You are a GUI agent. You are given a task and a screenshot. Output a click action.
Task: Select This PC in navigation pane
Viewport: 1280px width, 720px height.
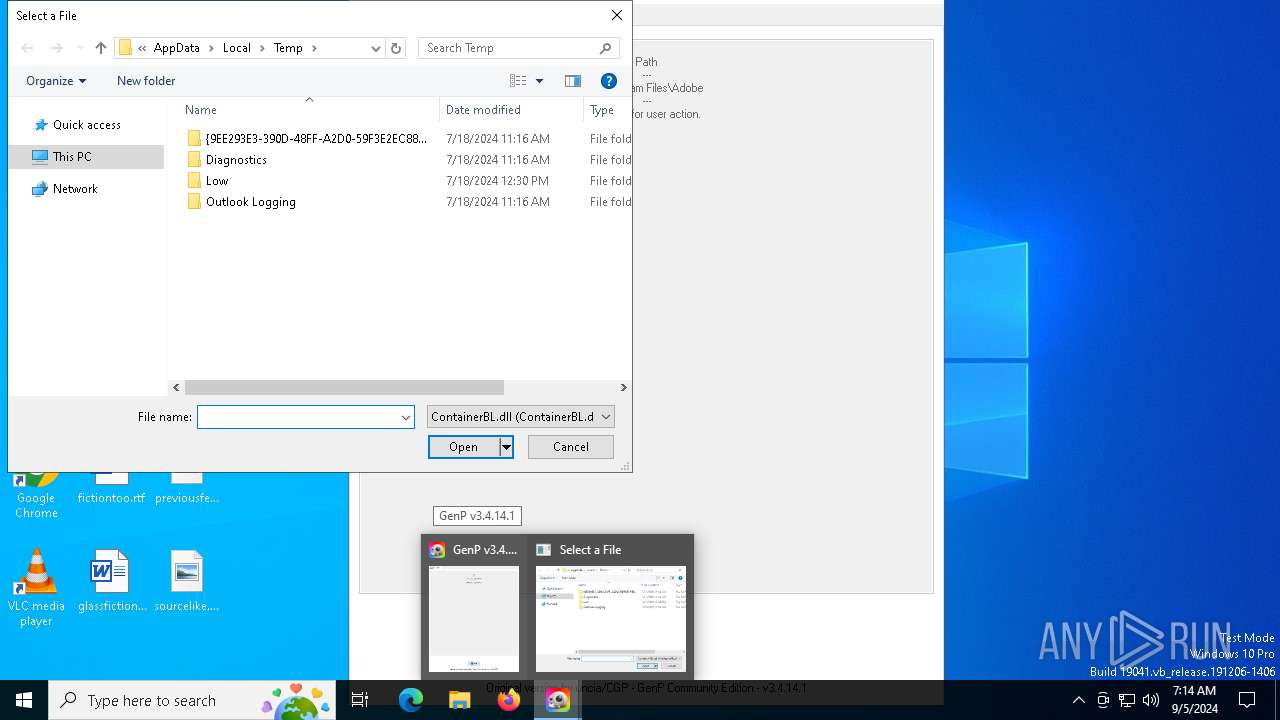(x=86, y=157)
